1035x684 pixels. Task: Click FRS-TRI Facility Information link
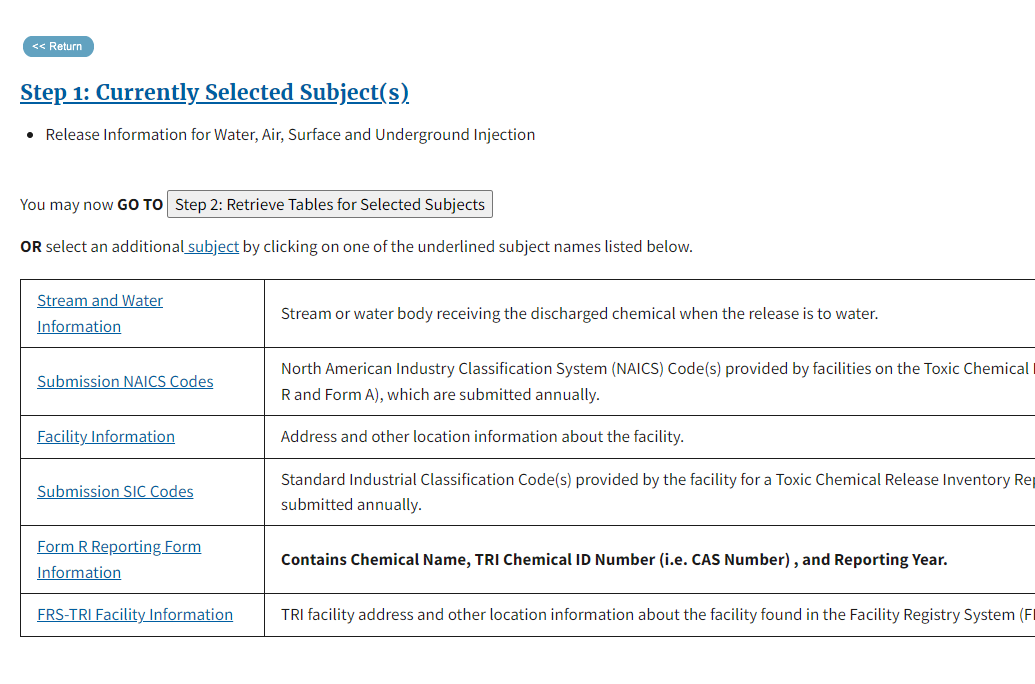(134, 614)
